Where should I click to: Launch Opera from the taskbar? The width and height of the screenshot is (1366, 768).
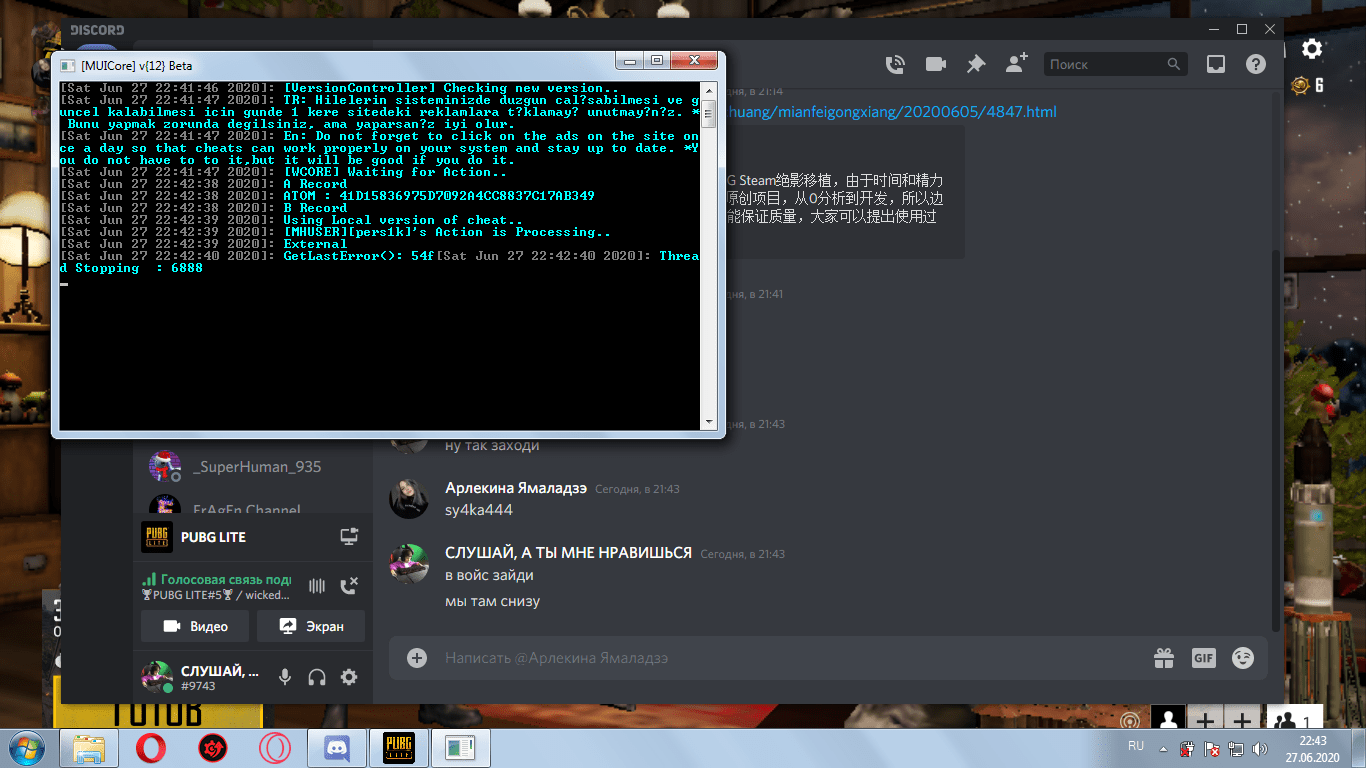pyautogui.click(x=152, y=747)
